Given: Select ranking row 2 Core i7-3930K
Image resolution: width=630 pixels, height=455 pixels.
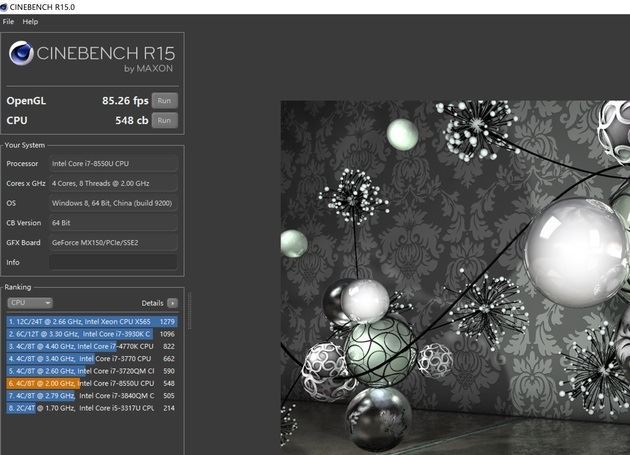Looking at the screenshot, I should (x=92, y=334).
